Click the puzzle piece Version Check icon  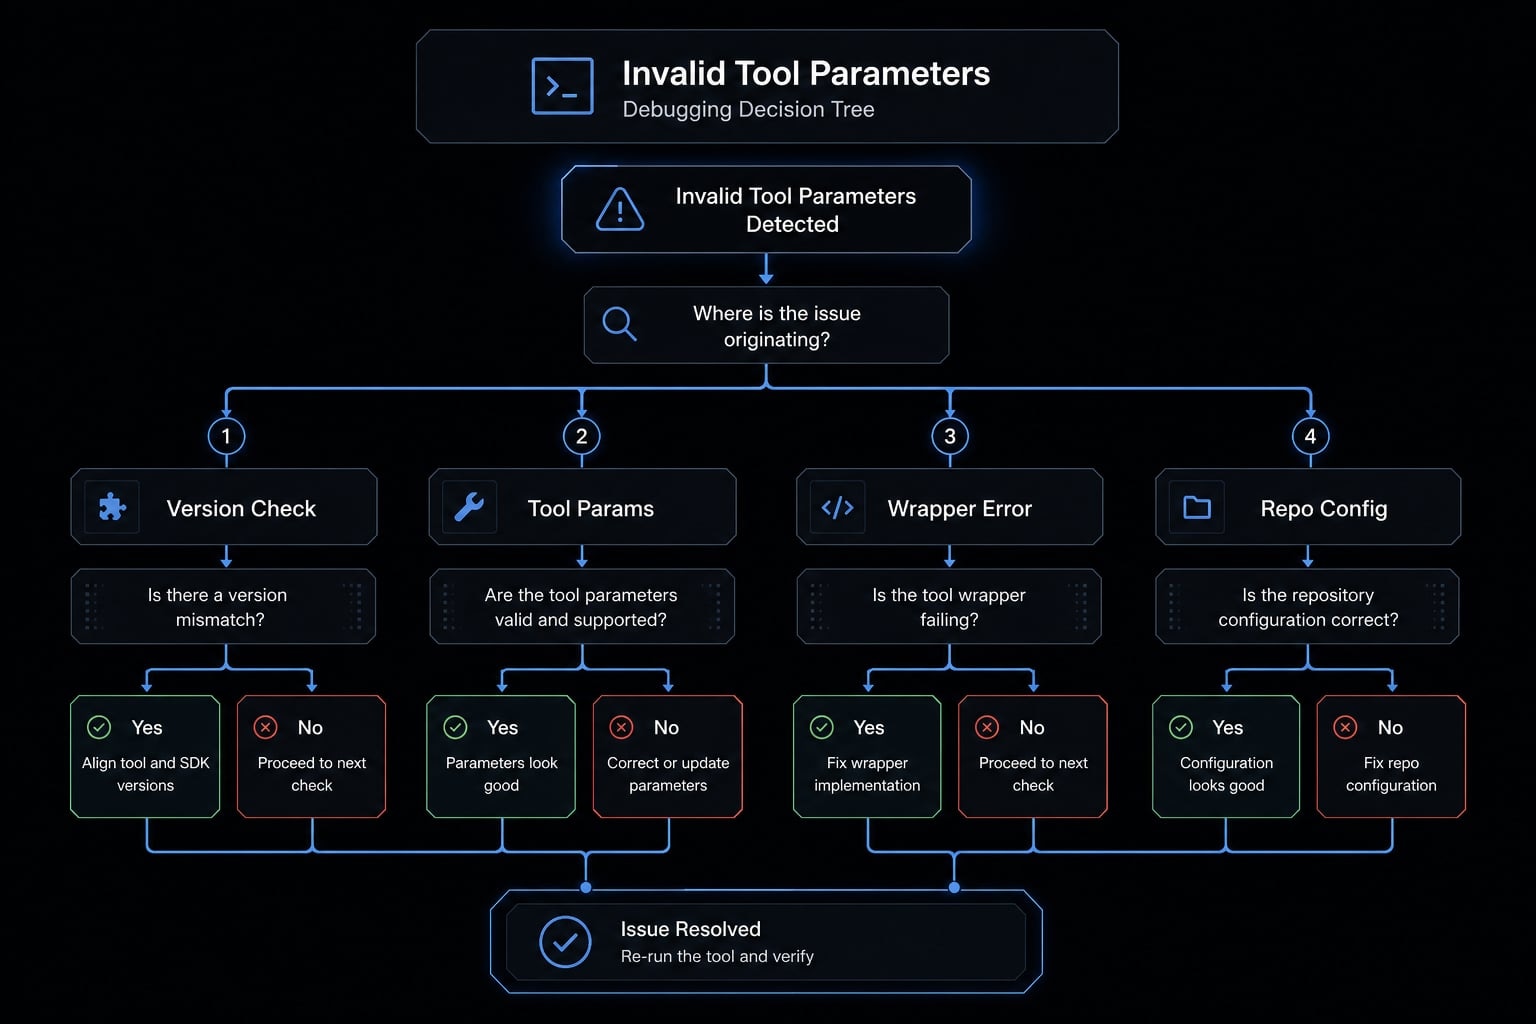(x=112, y=507)
